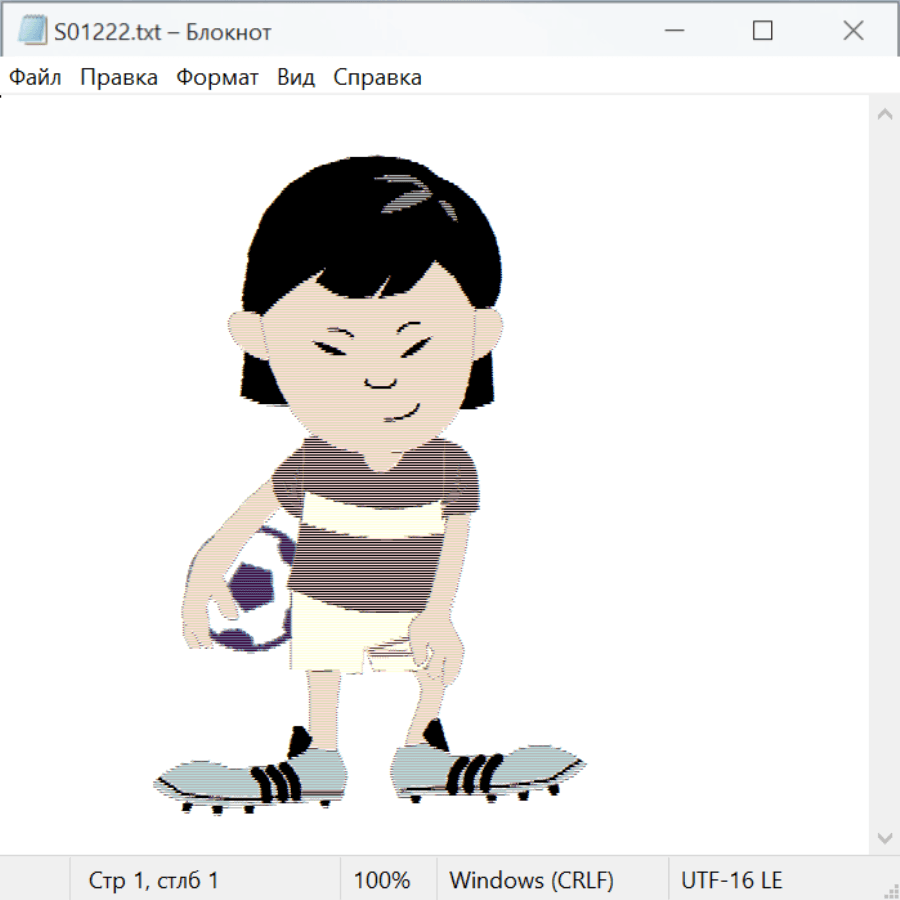Open the Вид menu
This screenshot has height=900, width=900.
point(295,78)
